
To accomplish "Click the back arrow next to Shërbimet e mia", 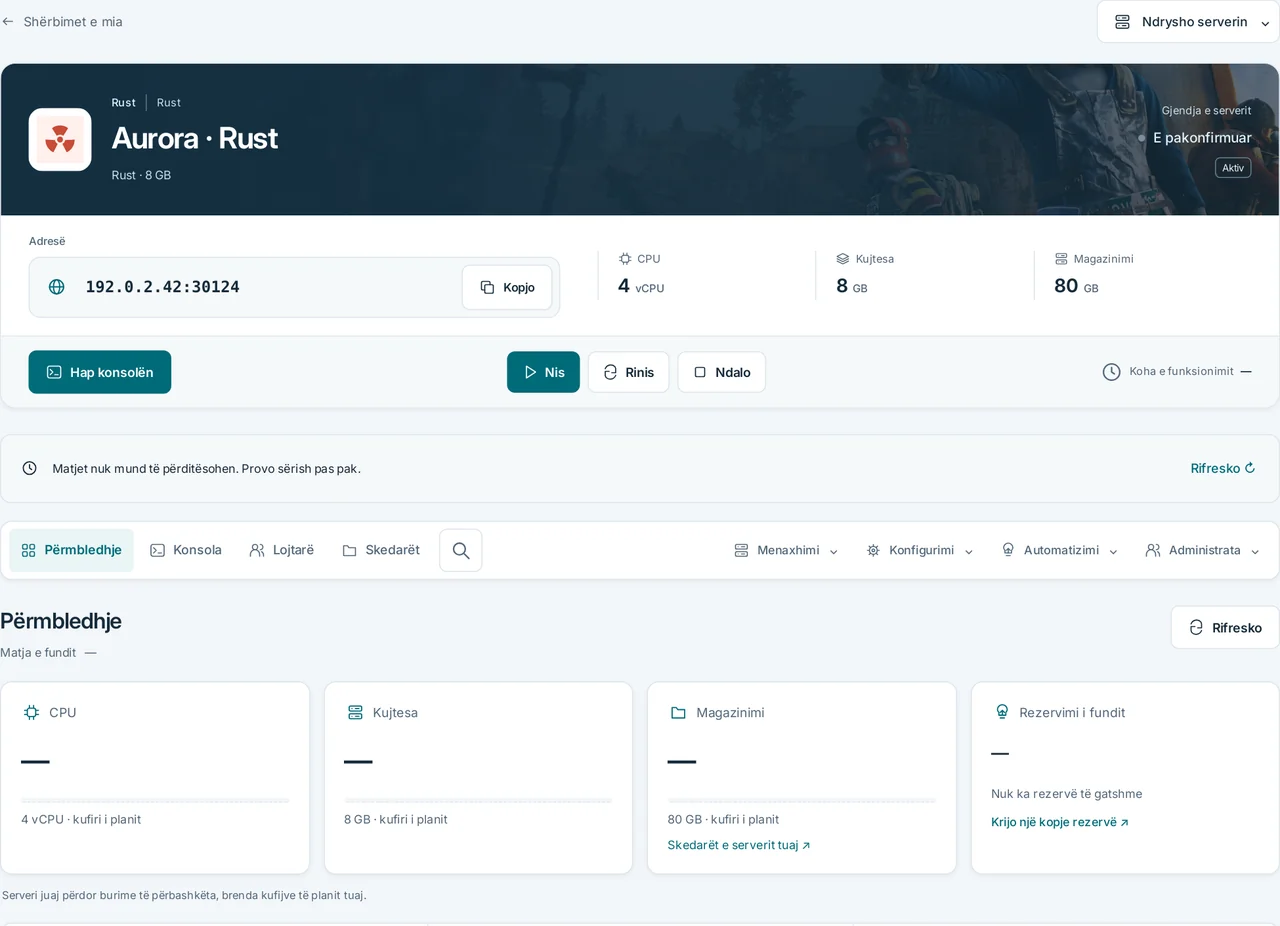I will [8, 21].
